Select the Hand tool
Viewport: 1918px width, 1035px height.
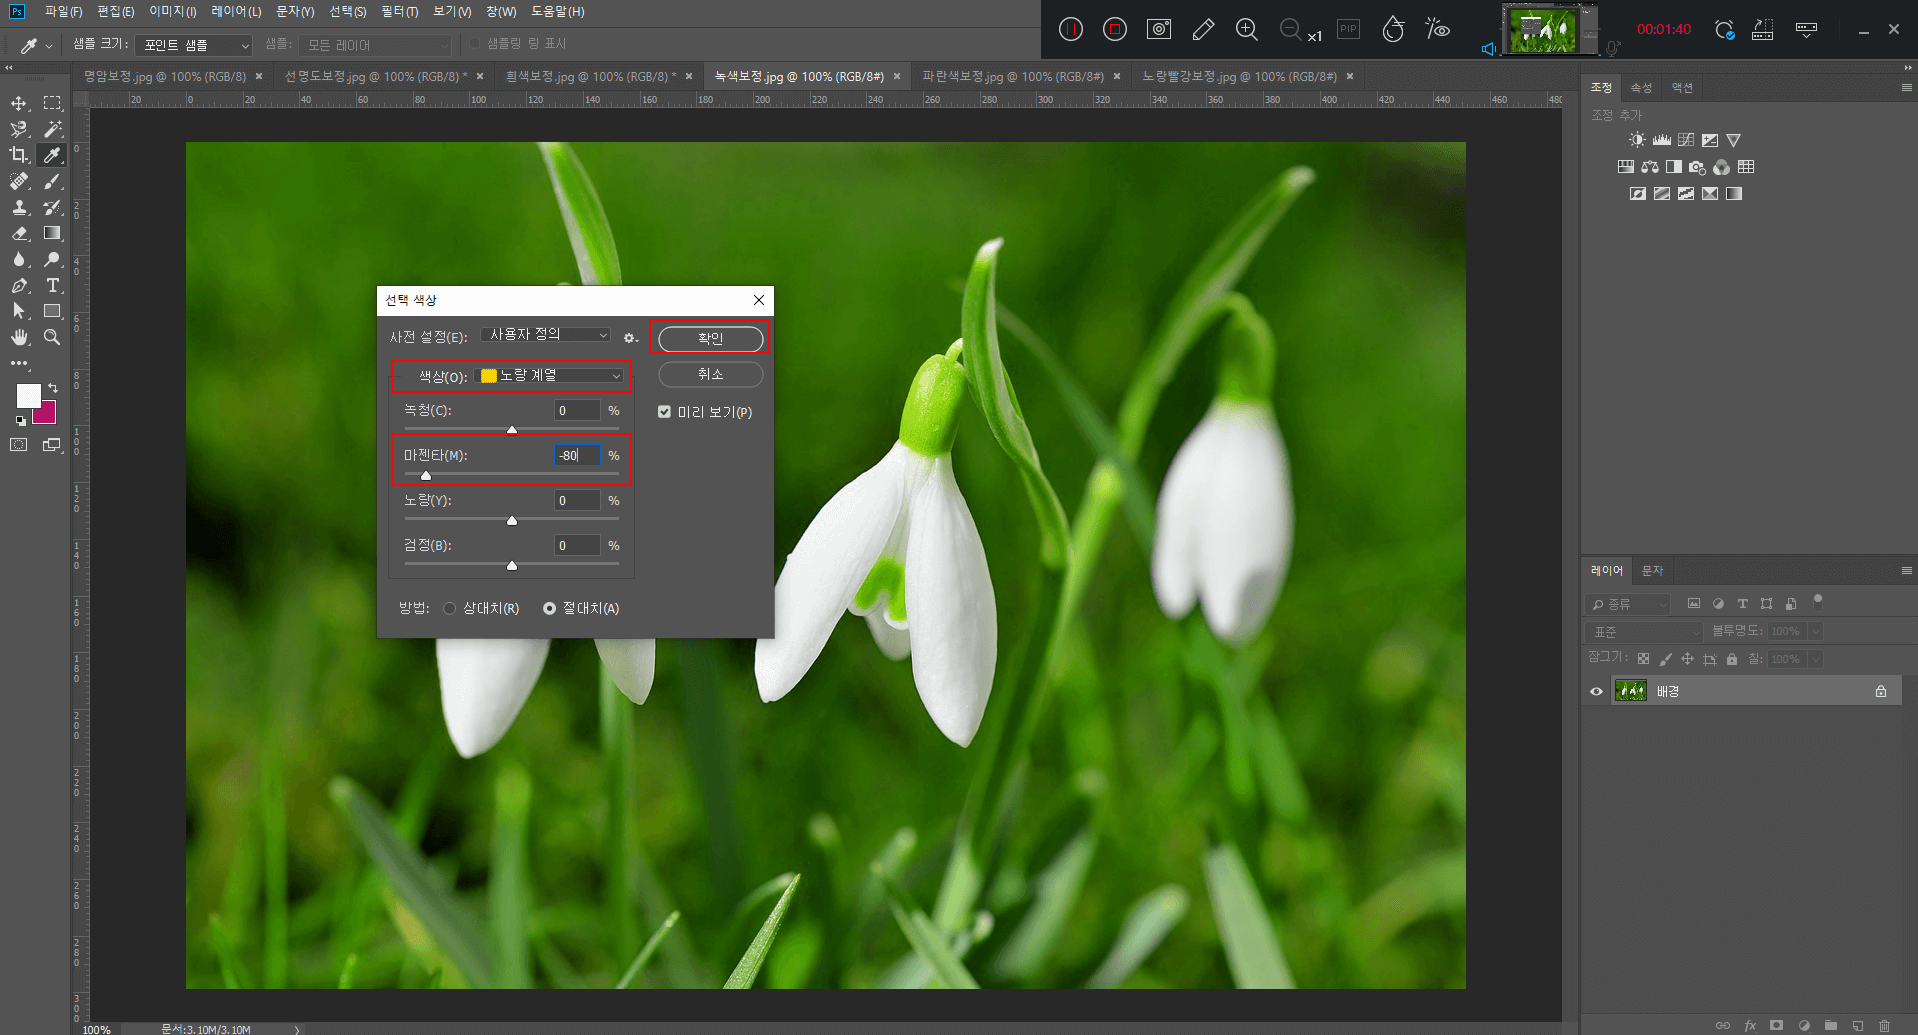[x=19, y=337]
